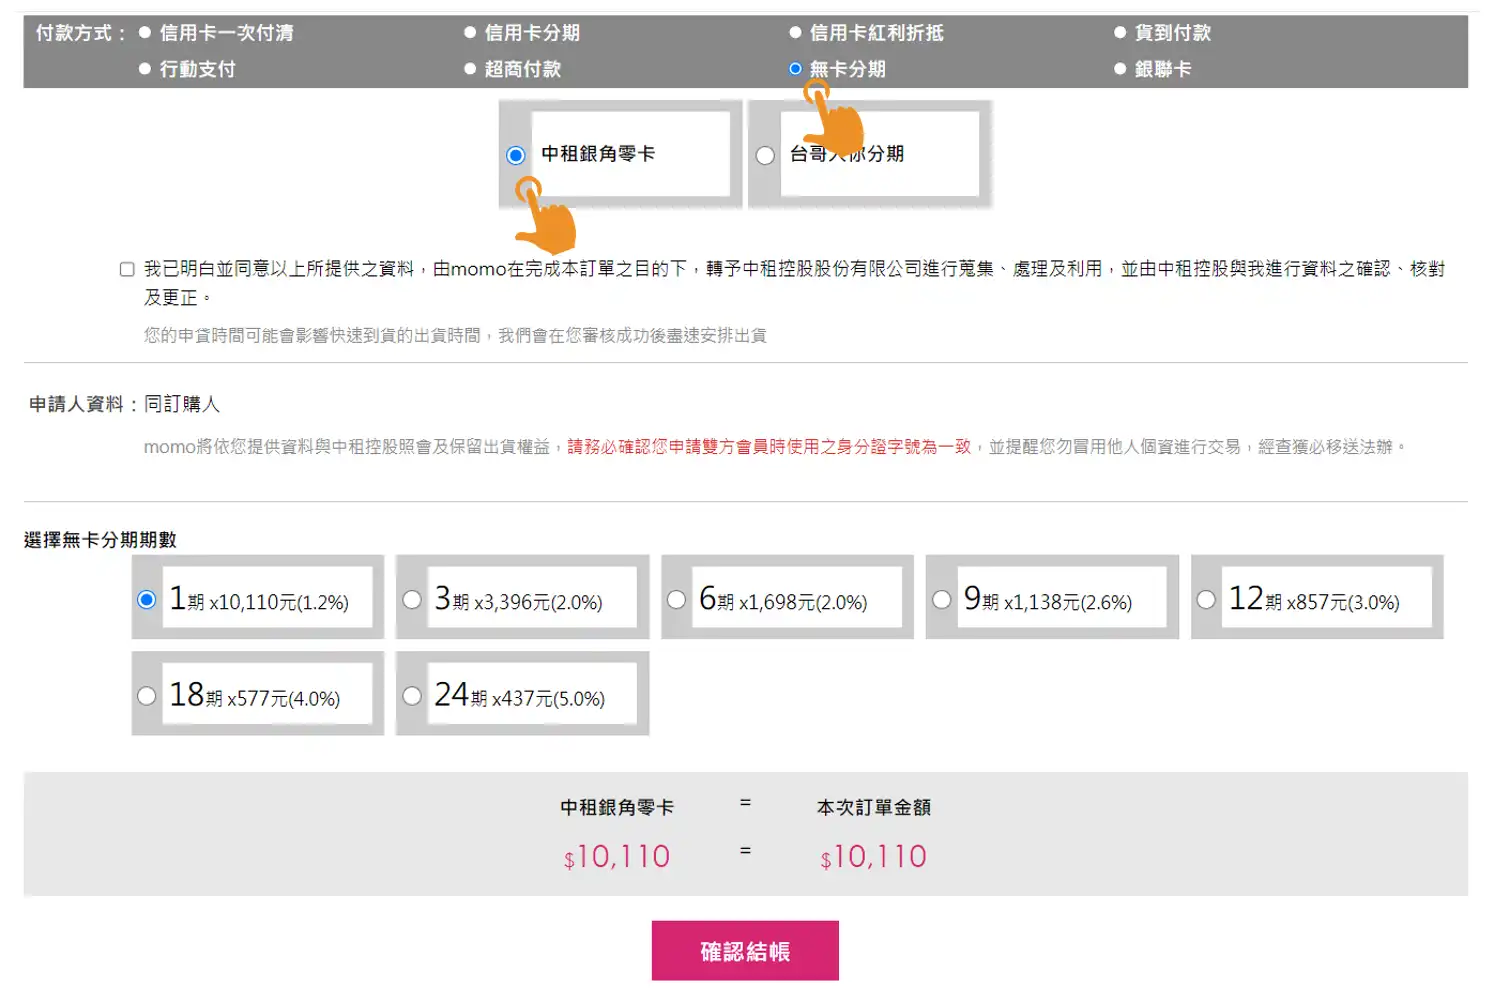Choose 6期 x1,698元 installment plan

point(677,599)
